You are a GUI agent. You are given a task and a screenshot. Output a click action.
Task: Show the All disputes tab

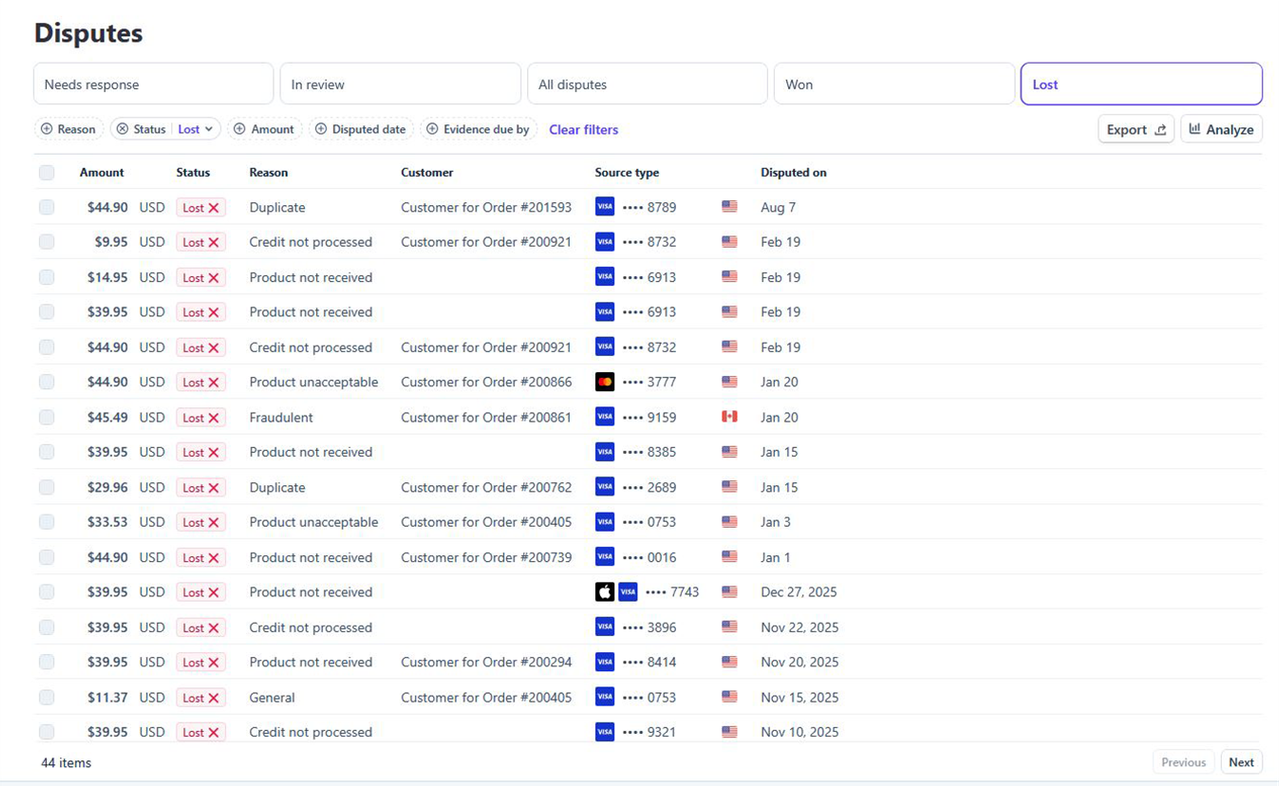647,84
